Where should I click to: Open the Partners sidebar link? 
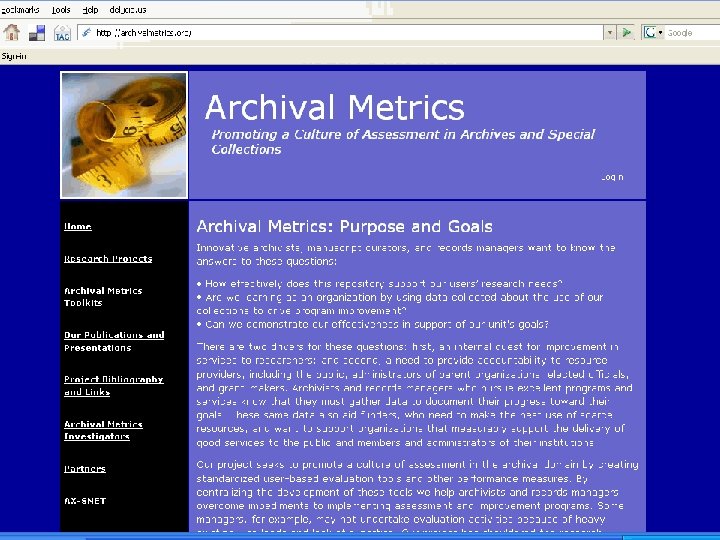pyautogui.click(x=85, y=469)
